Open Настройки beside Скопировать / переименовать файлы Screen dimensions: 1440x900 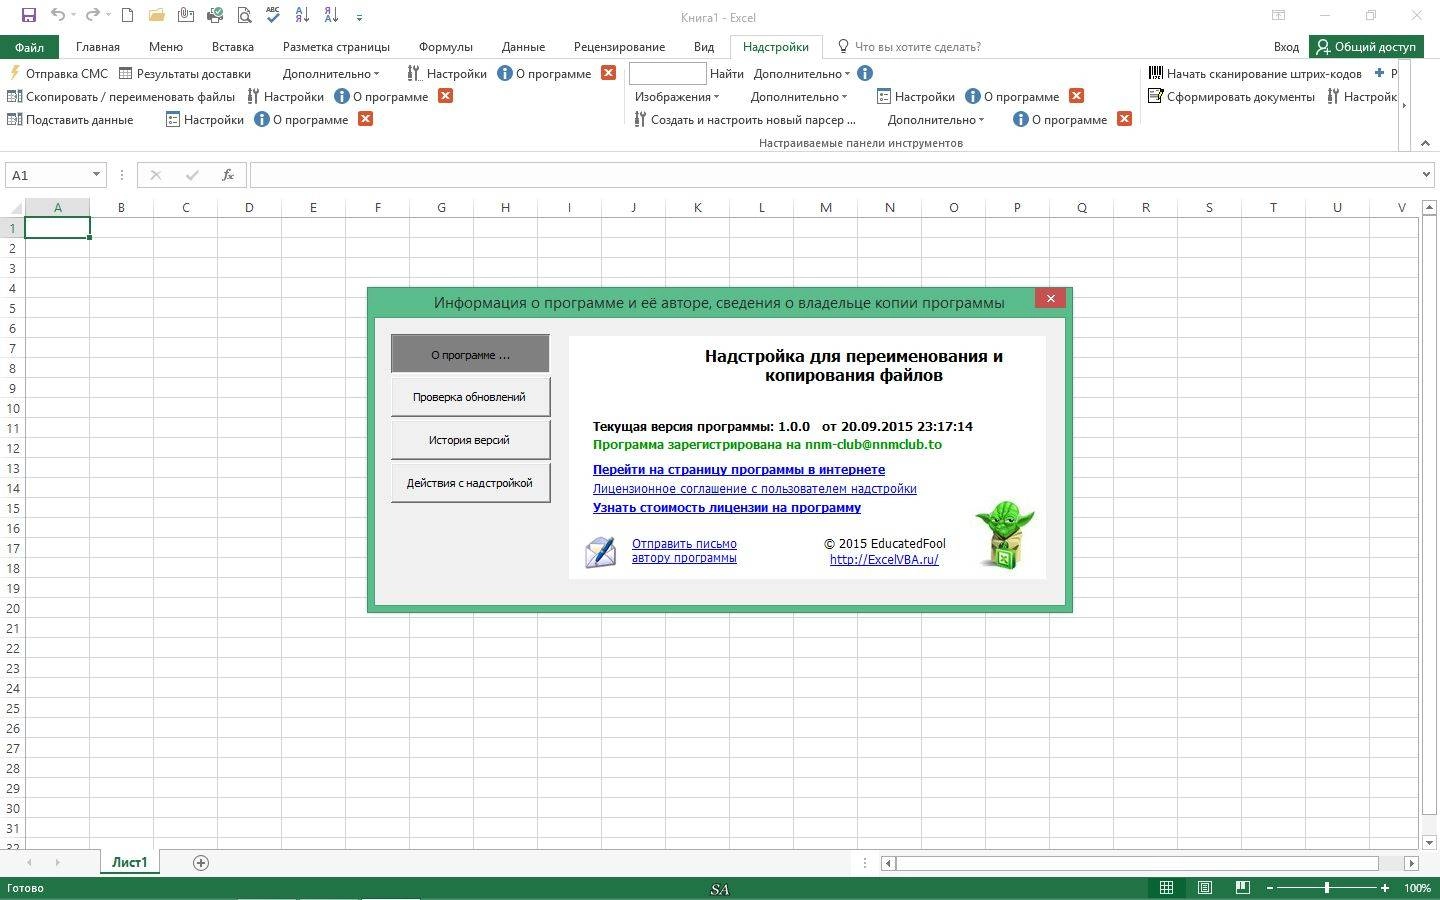[285, 96]
